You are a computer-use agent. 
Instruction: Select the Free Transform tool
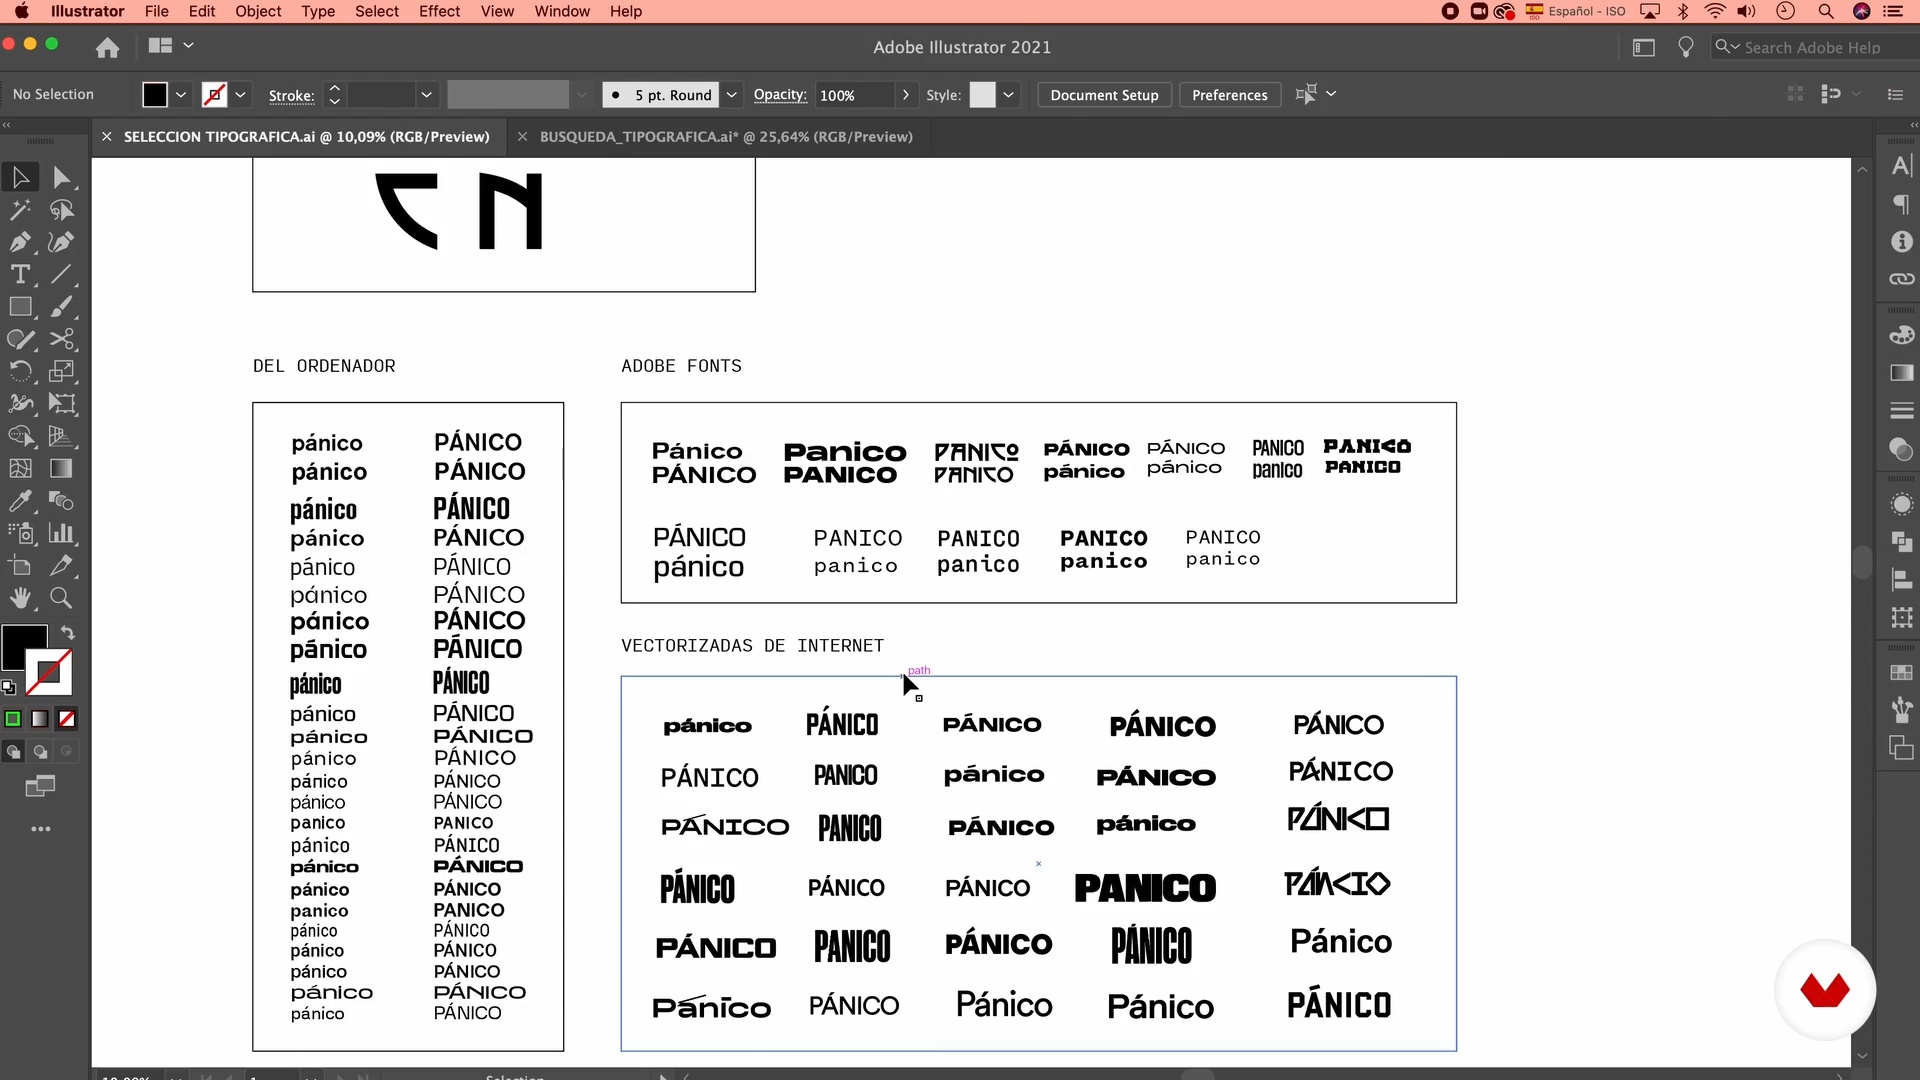[x=61, y=404]
